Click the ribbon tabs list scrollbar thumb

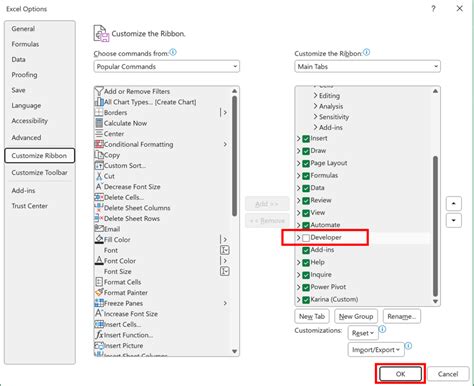pyautogui.click(x=435, y=226)
